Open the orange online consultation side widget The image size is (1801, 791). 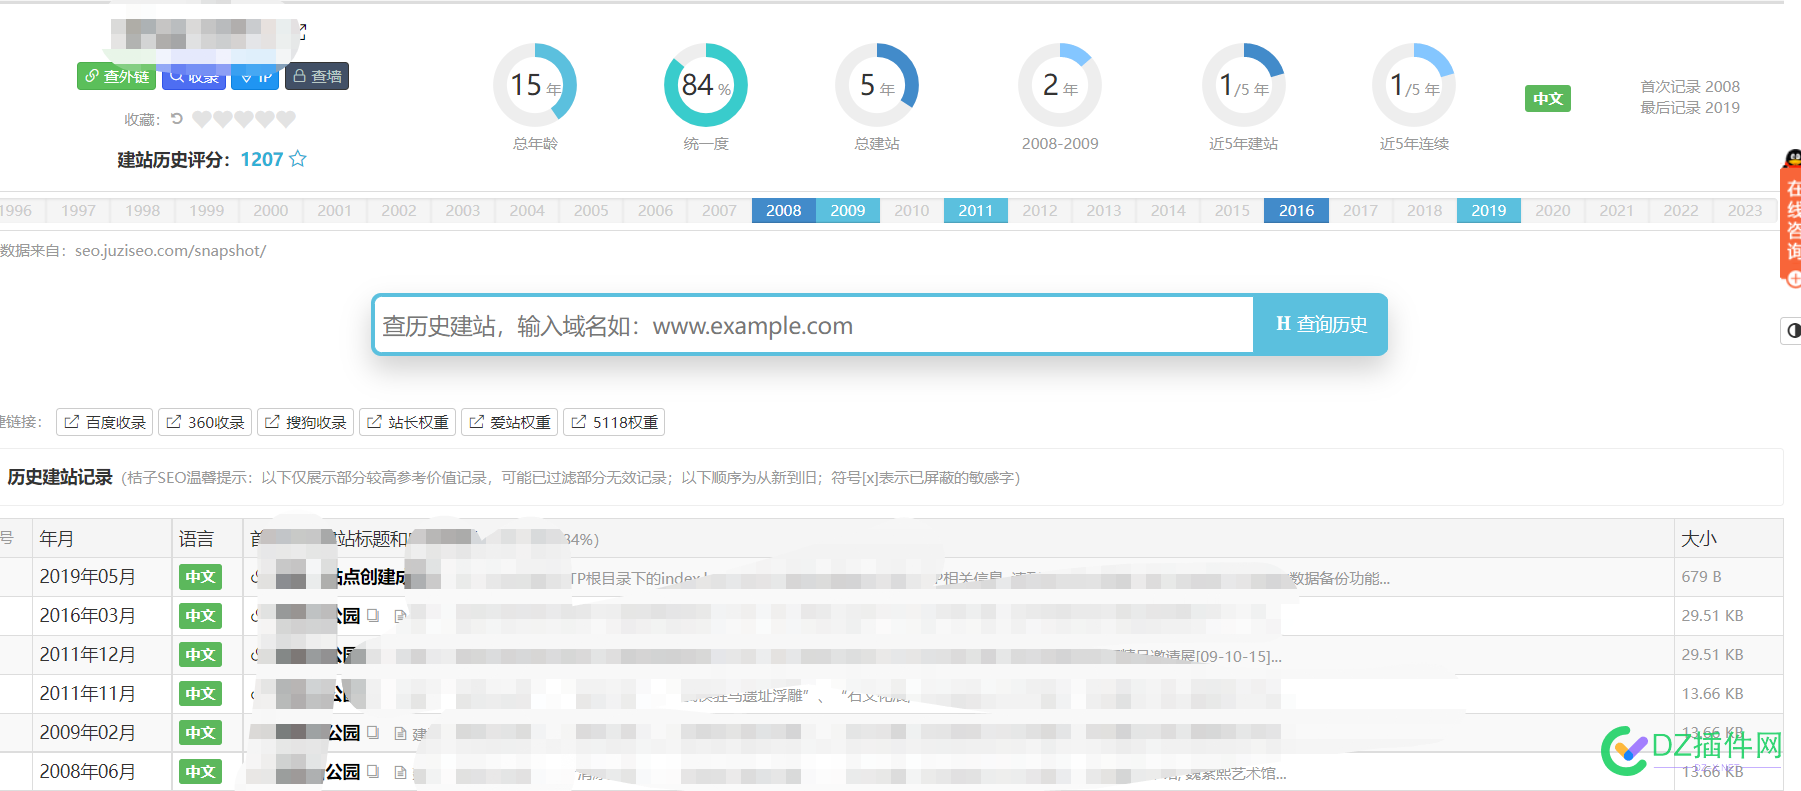pos(1791,220)
